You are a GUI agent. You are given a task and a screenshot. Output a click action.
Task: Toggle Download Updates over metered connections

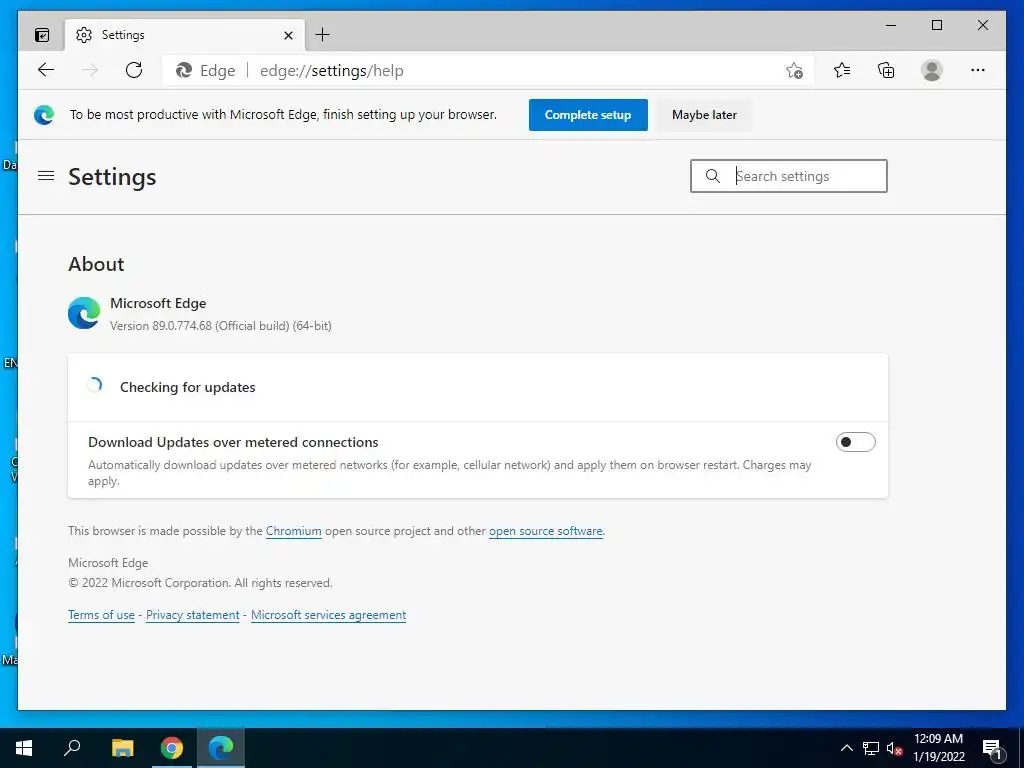(x=856, y=442)
